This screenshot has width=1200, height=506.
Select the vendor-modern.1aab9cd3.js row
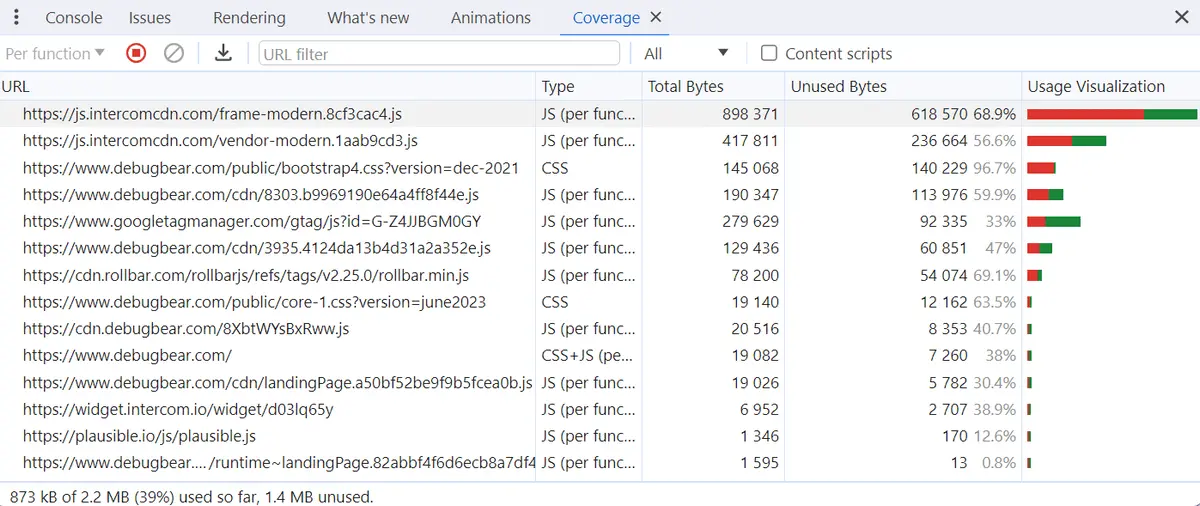point(600,141)
